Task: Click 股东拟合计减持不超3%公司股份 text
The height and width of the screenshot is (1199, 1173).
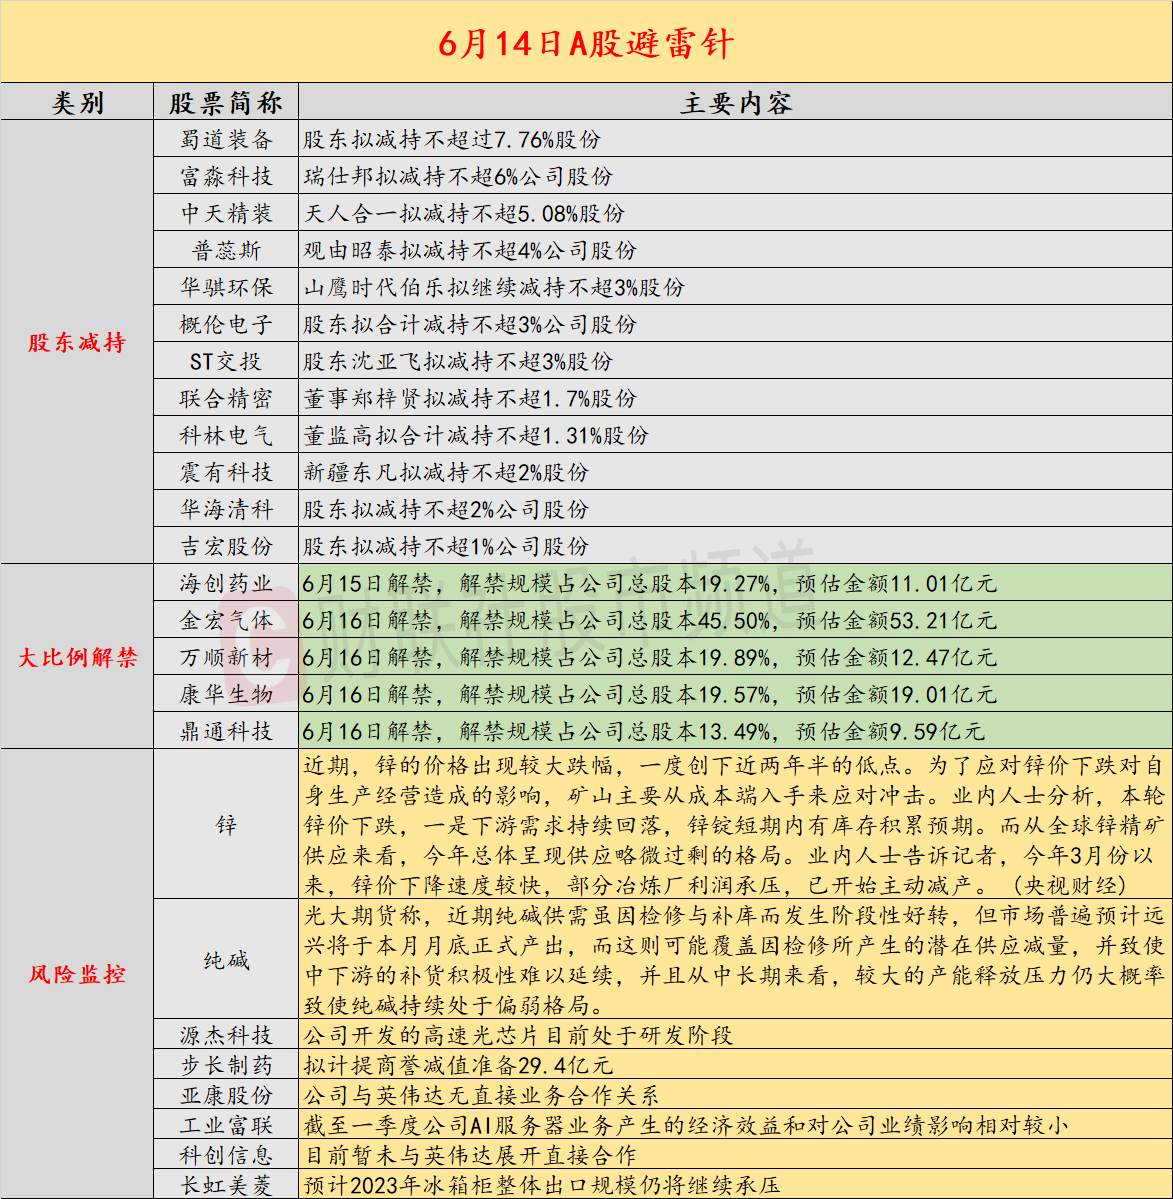Action: pos(470,324)
